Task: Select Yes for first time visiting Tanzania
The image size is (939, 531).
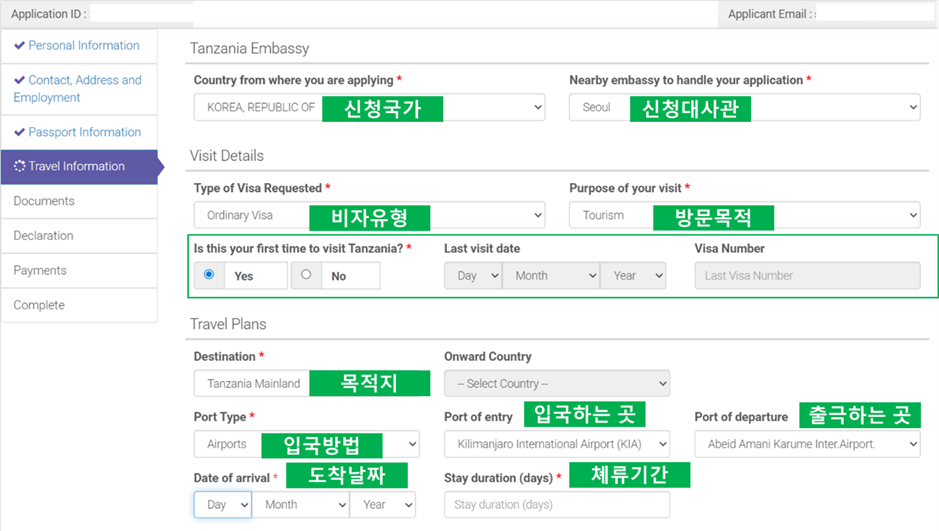Action: click(209, 275)
